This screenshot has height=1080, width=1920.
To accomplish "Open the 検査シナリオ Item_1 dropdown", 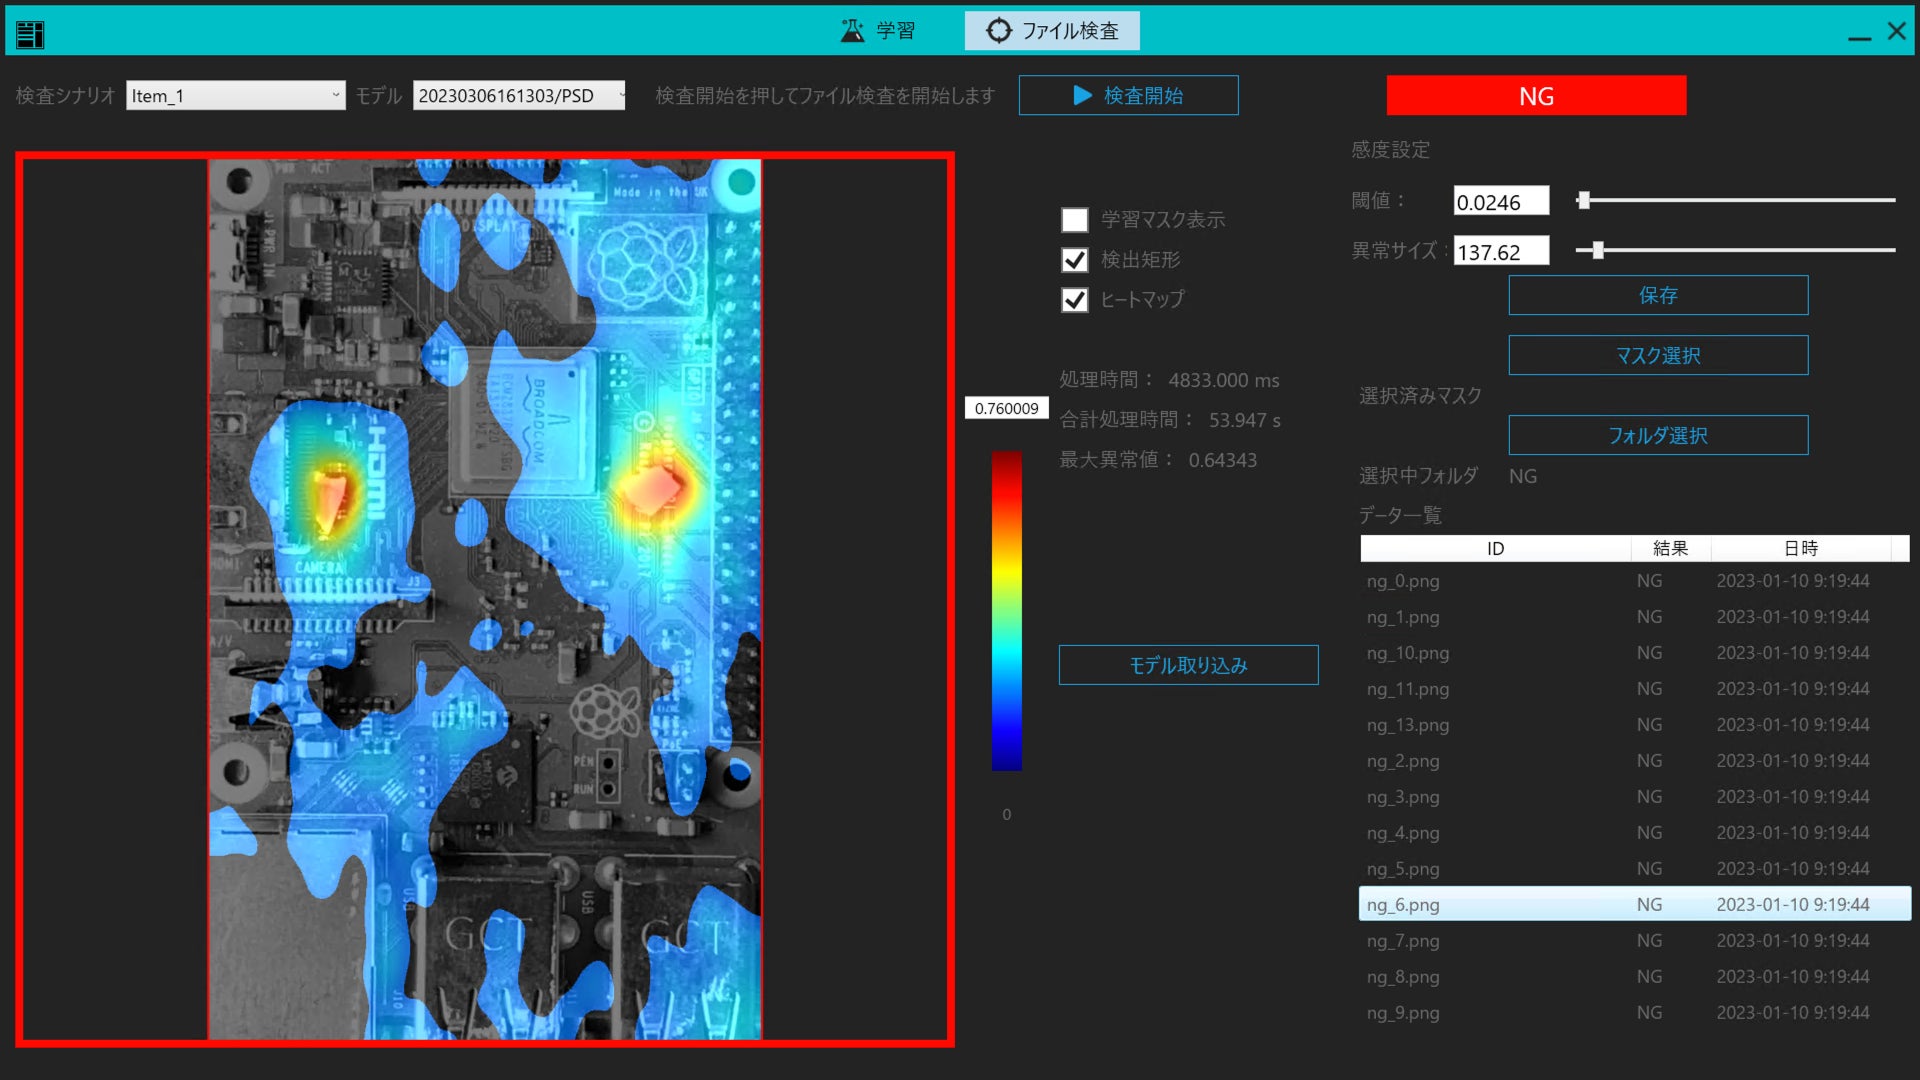I will pyautogui.click(x=235, y=96).
